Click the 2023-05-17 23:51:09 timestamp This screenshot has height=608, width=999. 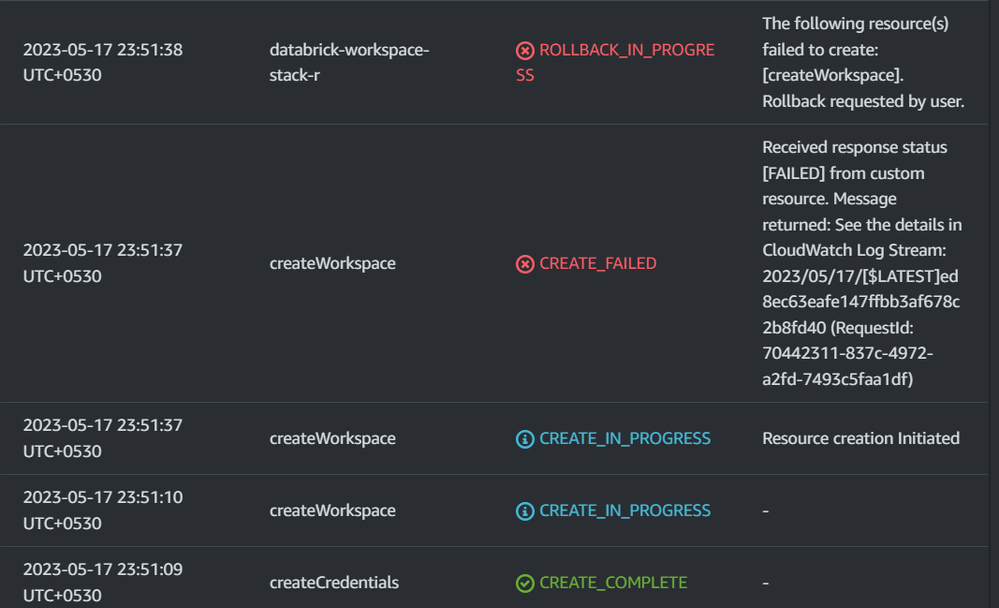point(102,583)
